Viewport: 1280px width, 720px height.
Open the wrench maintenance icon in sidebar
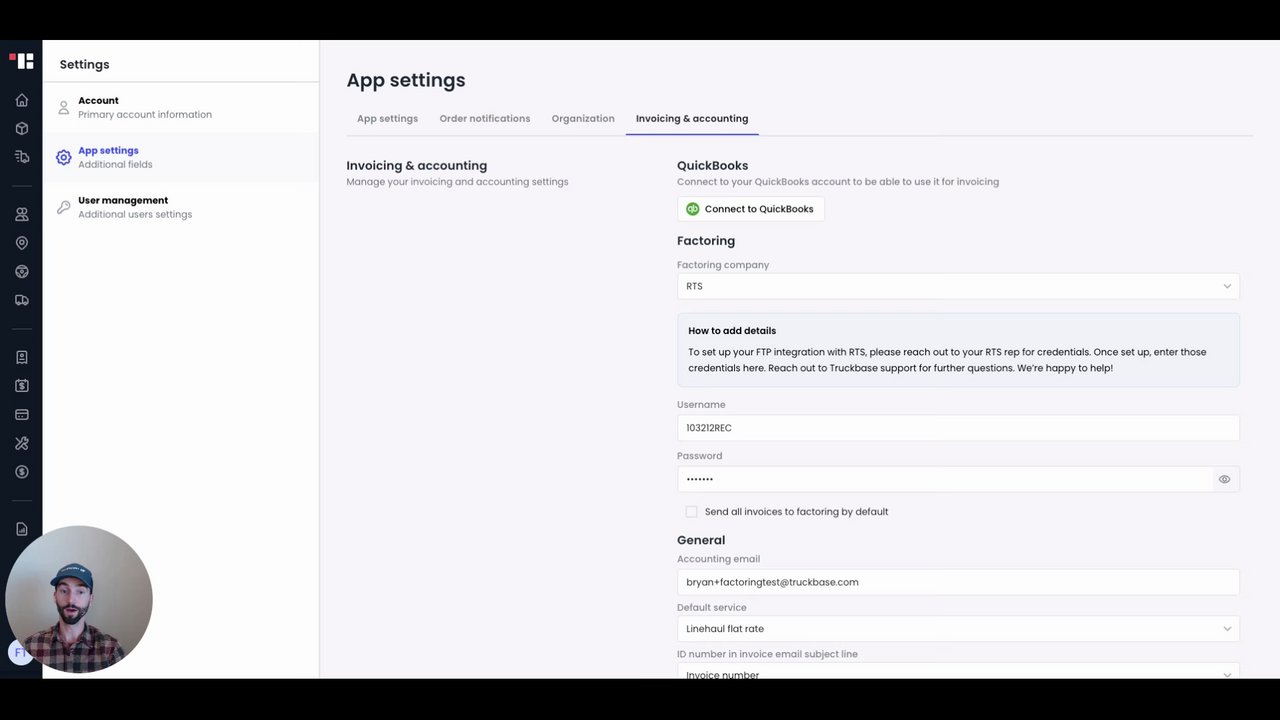pyautogui.click(x=21, y=443)
